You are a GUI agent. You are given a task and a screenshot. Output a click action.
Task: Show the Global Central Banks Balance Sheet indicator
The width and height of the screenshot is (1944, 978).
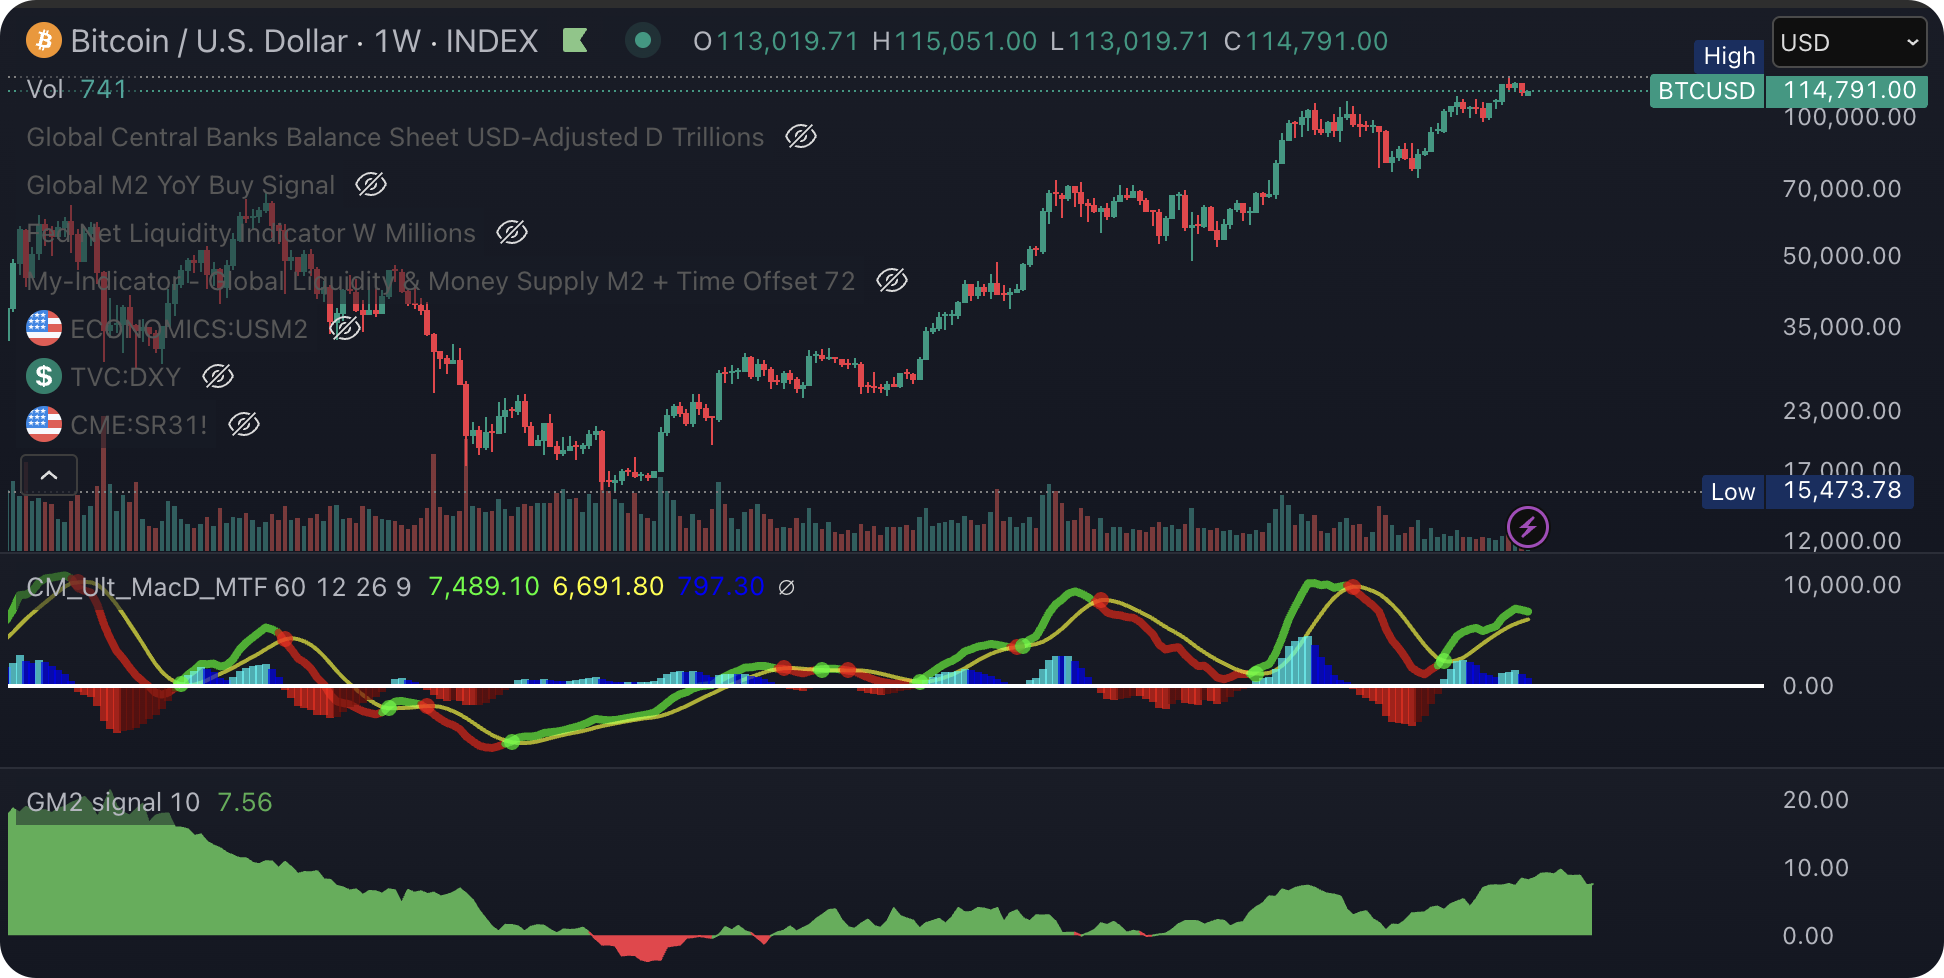pyautogui.click(x=800, y=136)
